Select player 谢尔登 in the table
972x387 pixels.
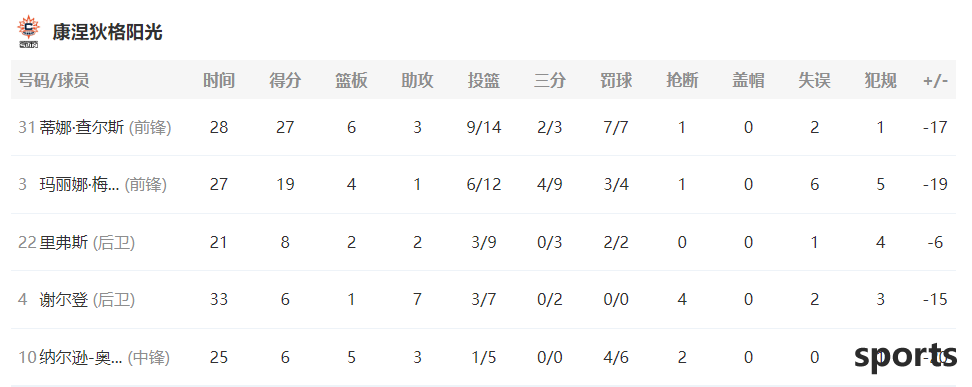click(64, 300)
